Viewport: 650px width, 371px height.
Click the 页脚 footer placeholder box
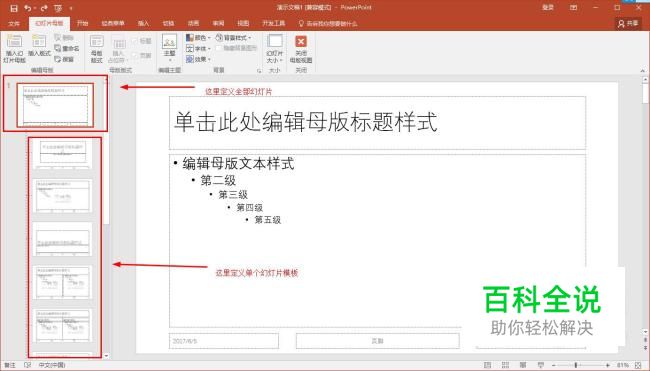(377, 341)
